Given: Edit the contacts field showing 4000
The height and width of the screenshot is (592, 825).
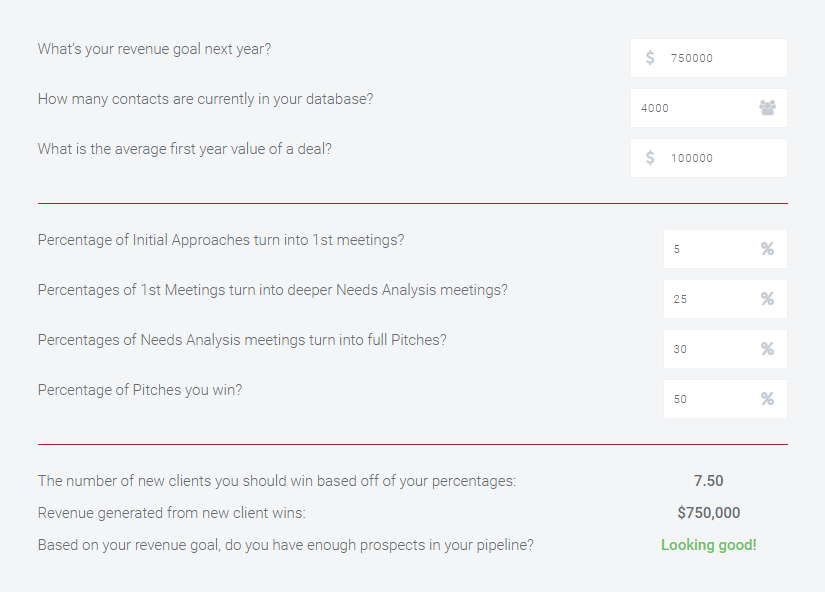Looking at the screenshot, I should pos(709,108).
